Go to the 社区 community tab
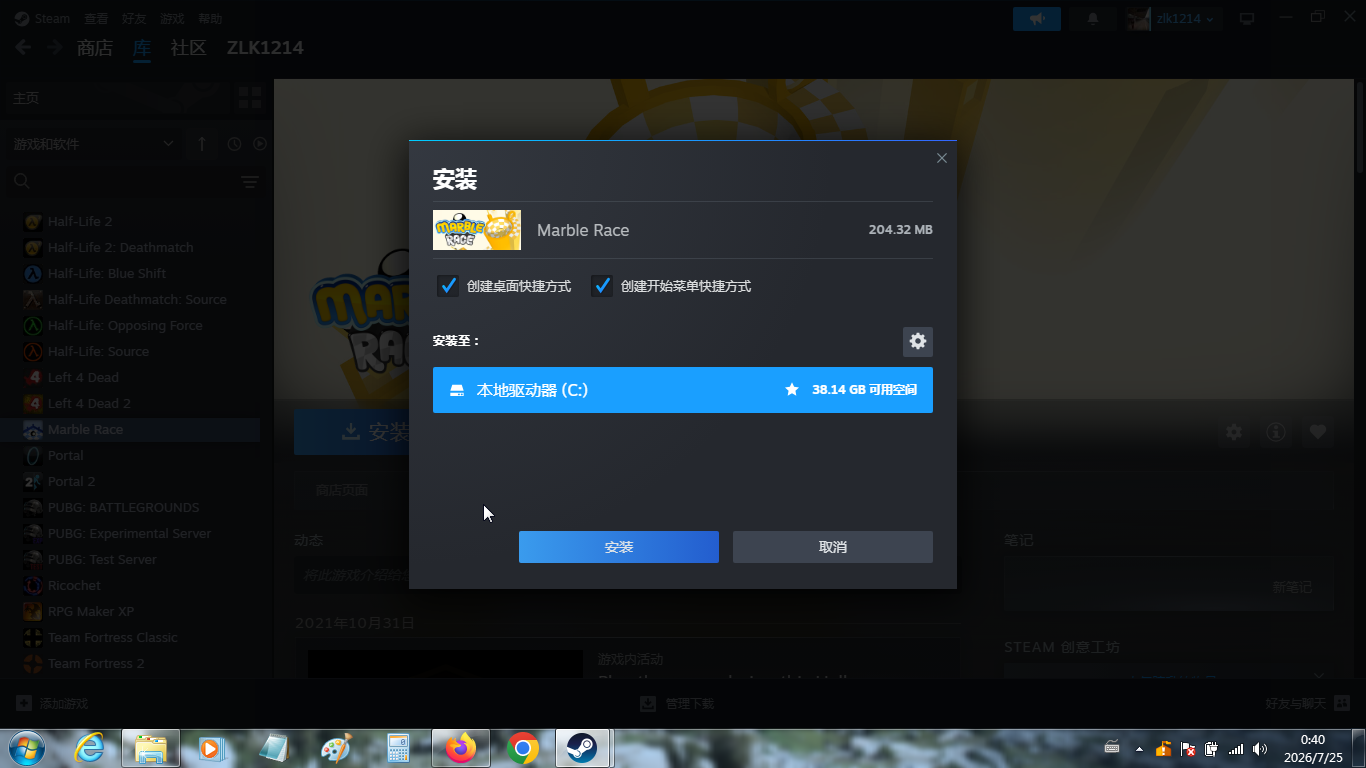This screenshot has width=1366, height=768. (x=188, y=48)
